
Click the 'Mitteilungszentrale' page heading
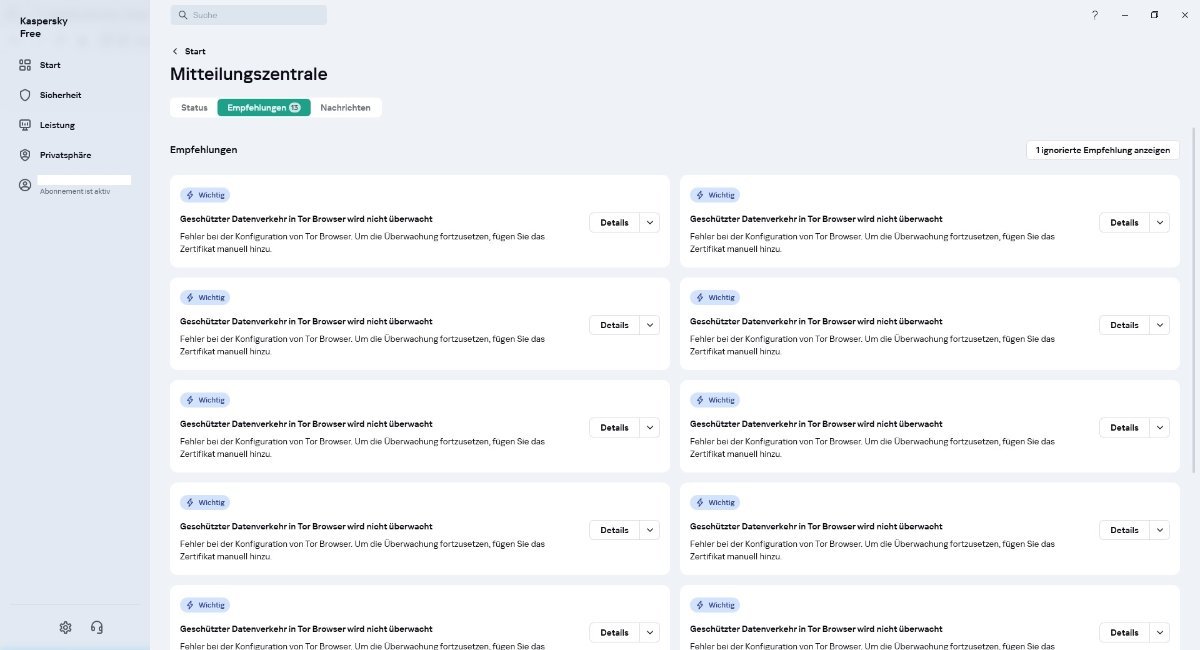pyautogui.click(x=249, y=74)
